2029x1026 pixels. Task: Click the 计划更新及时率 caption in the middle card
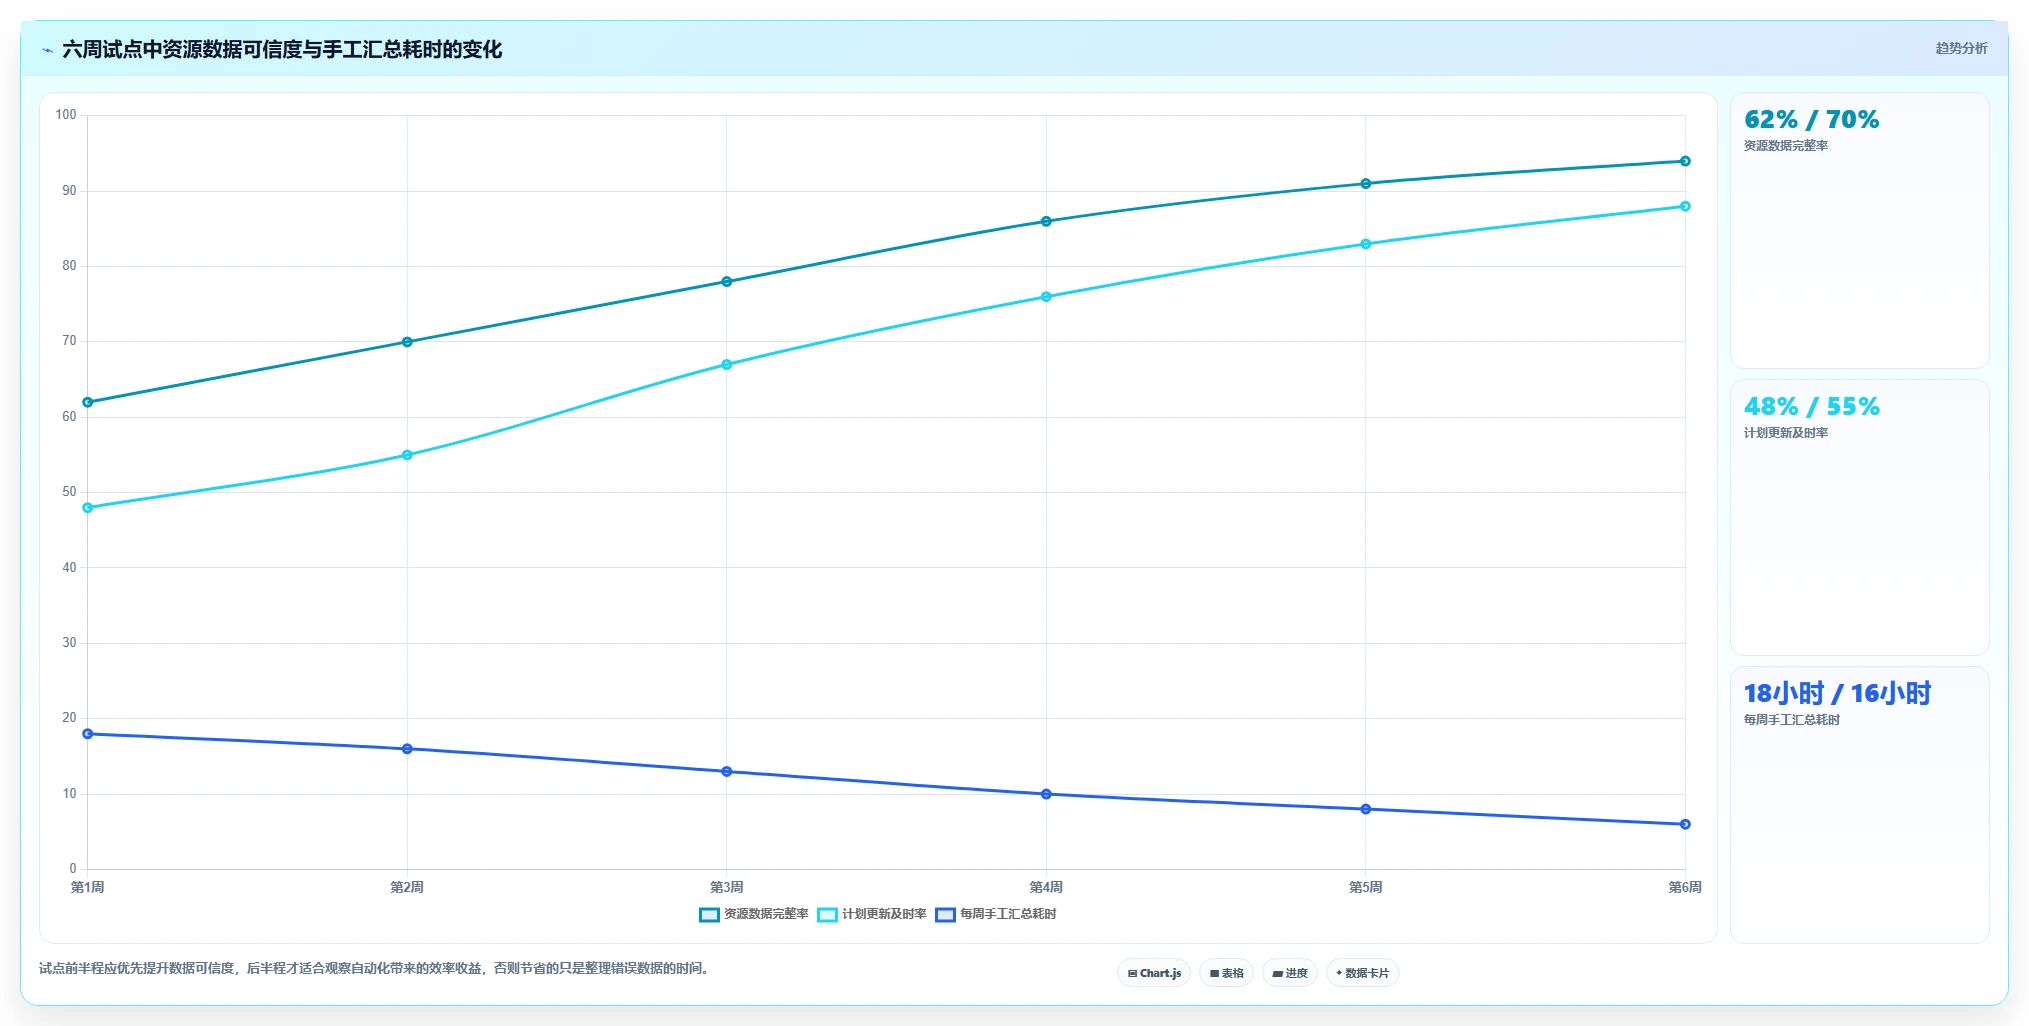pyautogui.click(x=1786, y=433)
